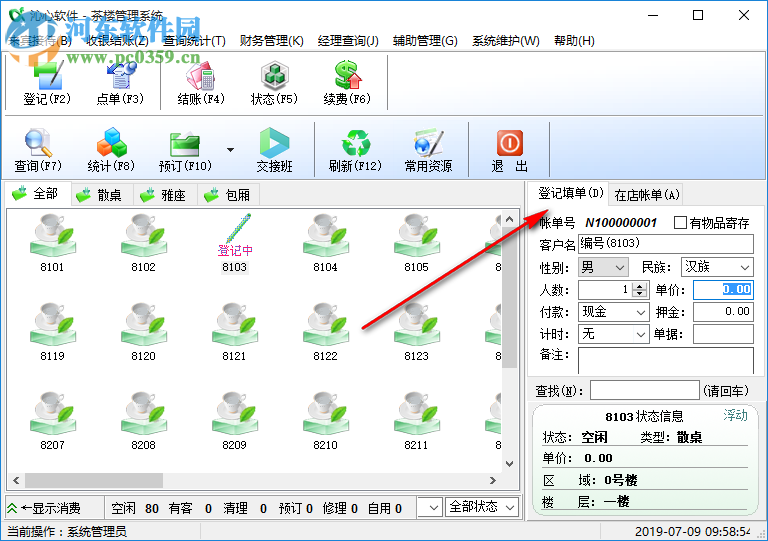Open the 帮助(H) menu
The image size is (768, 541).
click(x=574, y=41)
